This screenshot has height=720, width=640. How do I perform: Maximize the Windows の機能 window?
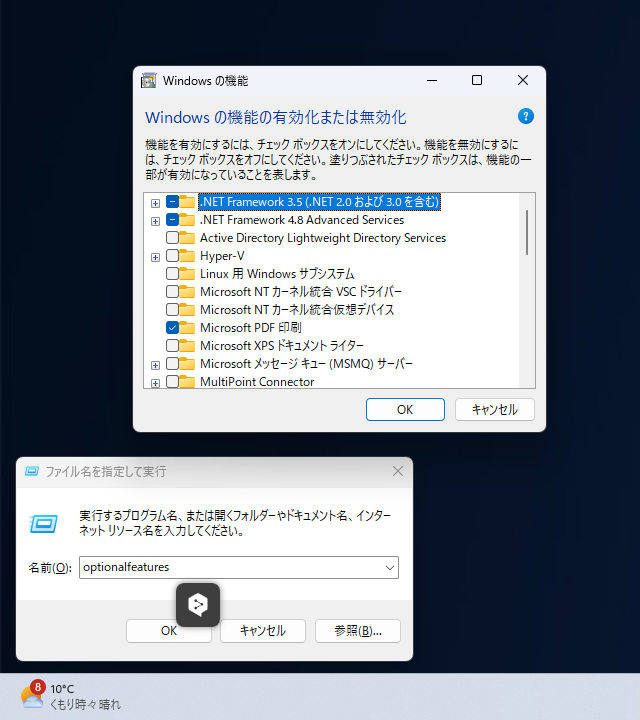pyautogui.click(x=477, y=80)
